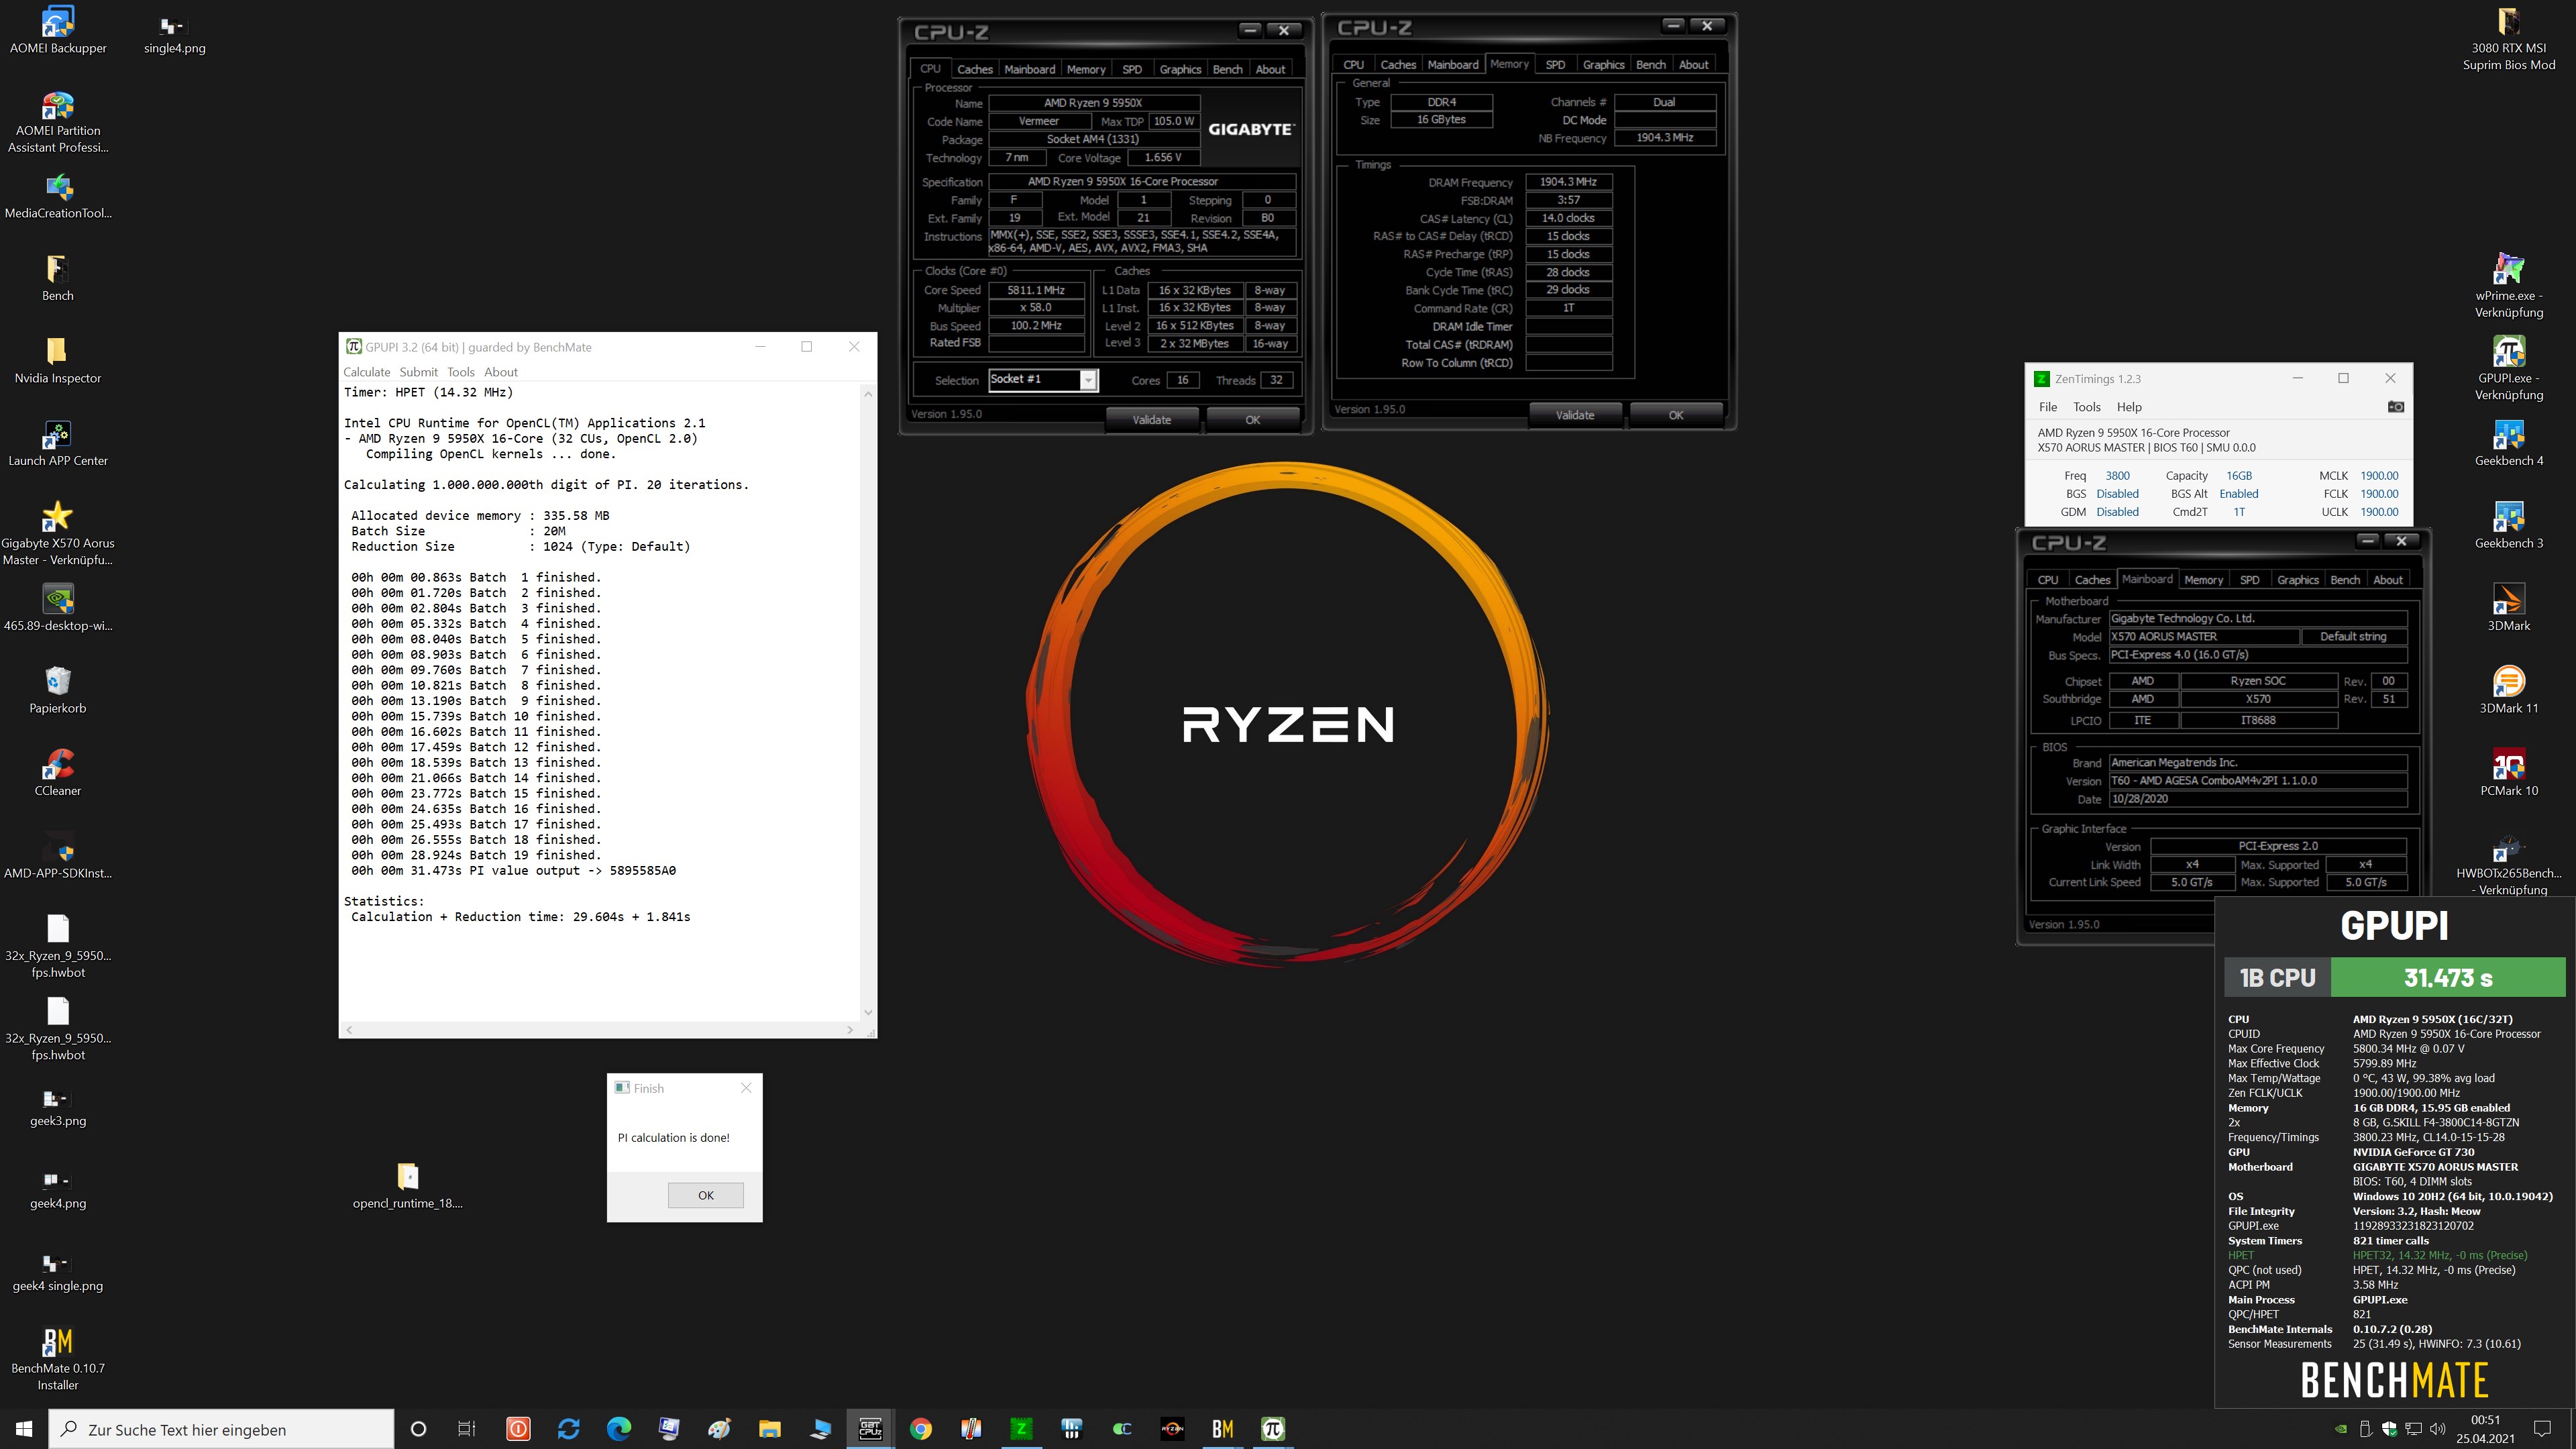This screenshot has width=2576, height=1449.
Task: Open the Windows Start menu
Action: 24,1429
